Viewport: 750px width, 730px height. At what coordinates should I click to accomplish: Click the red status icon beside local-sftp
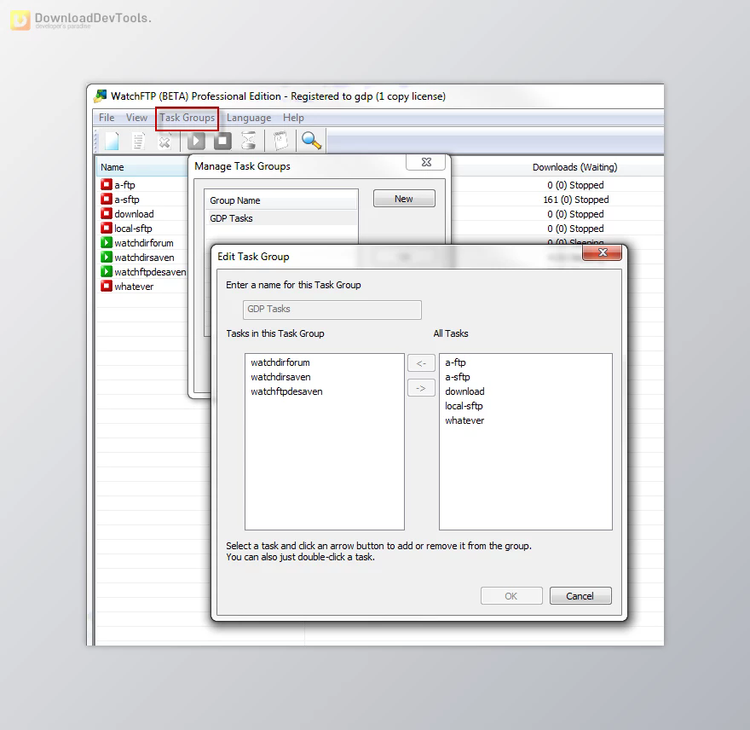[106, 228]
